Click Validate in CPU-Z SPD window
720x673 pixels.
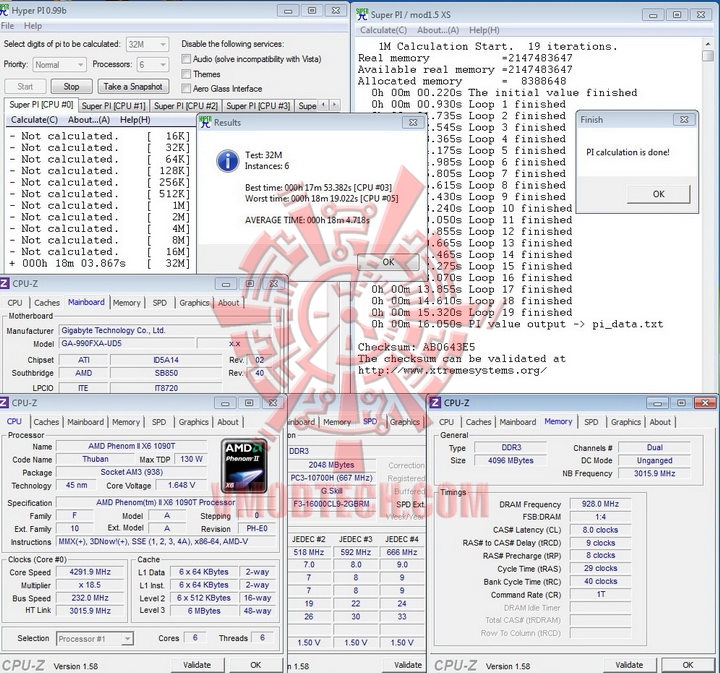click(x=408, y=665)
